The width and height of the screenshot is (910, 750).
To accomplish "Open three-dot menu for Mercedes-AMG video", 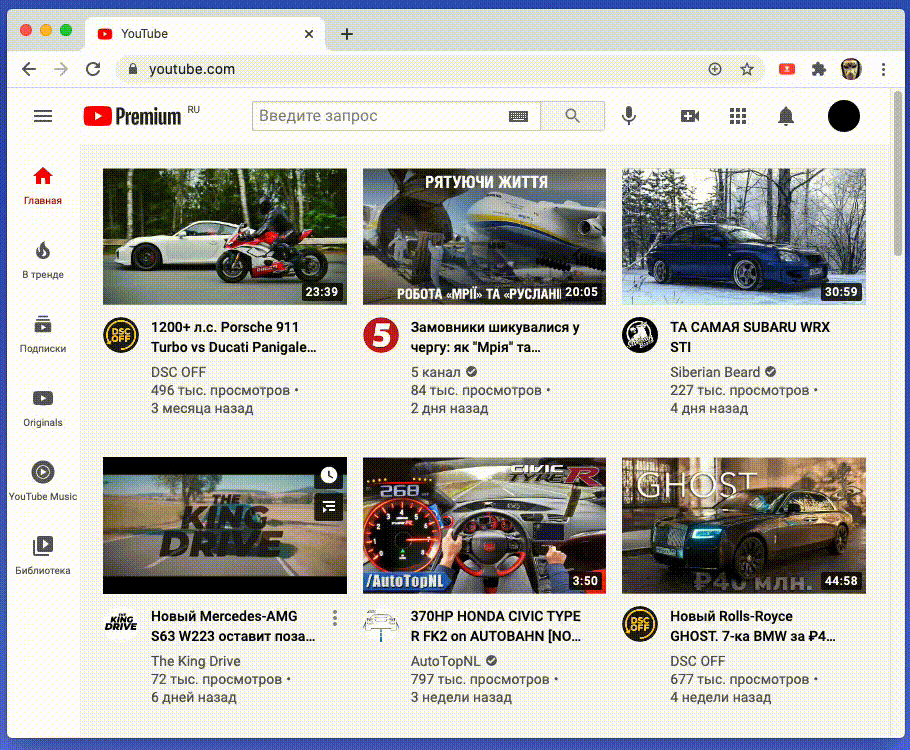I will (335, 618).
